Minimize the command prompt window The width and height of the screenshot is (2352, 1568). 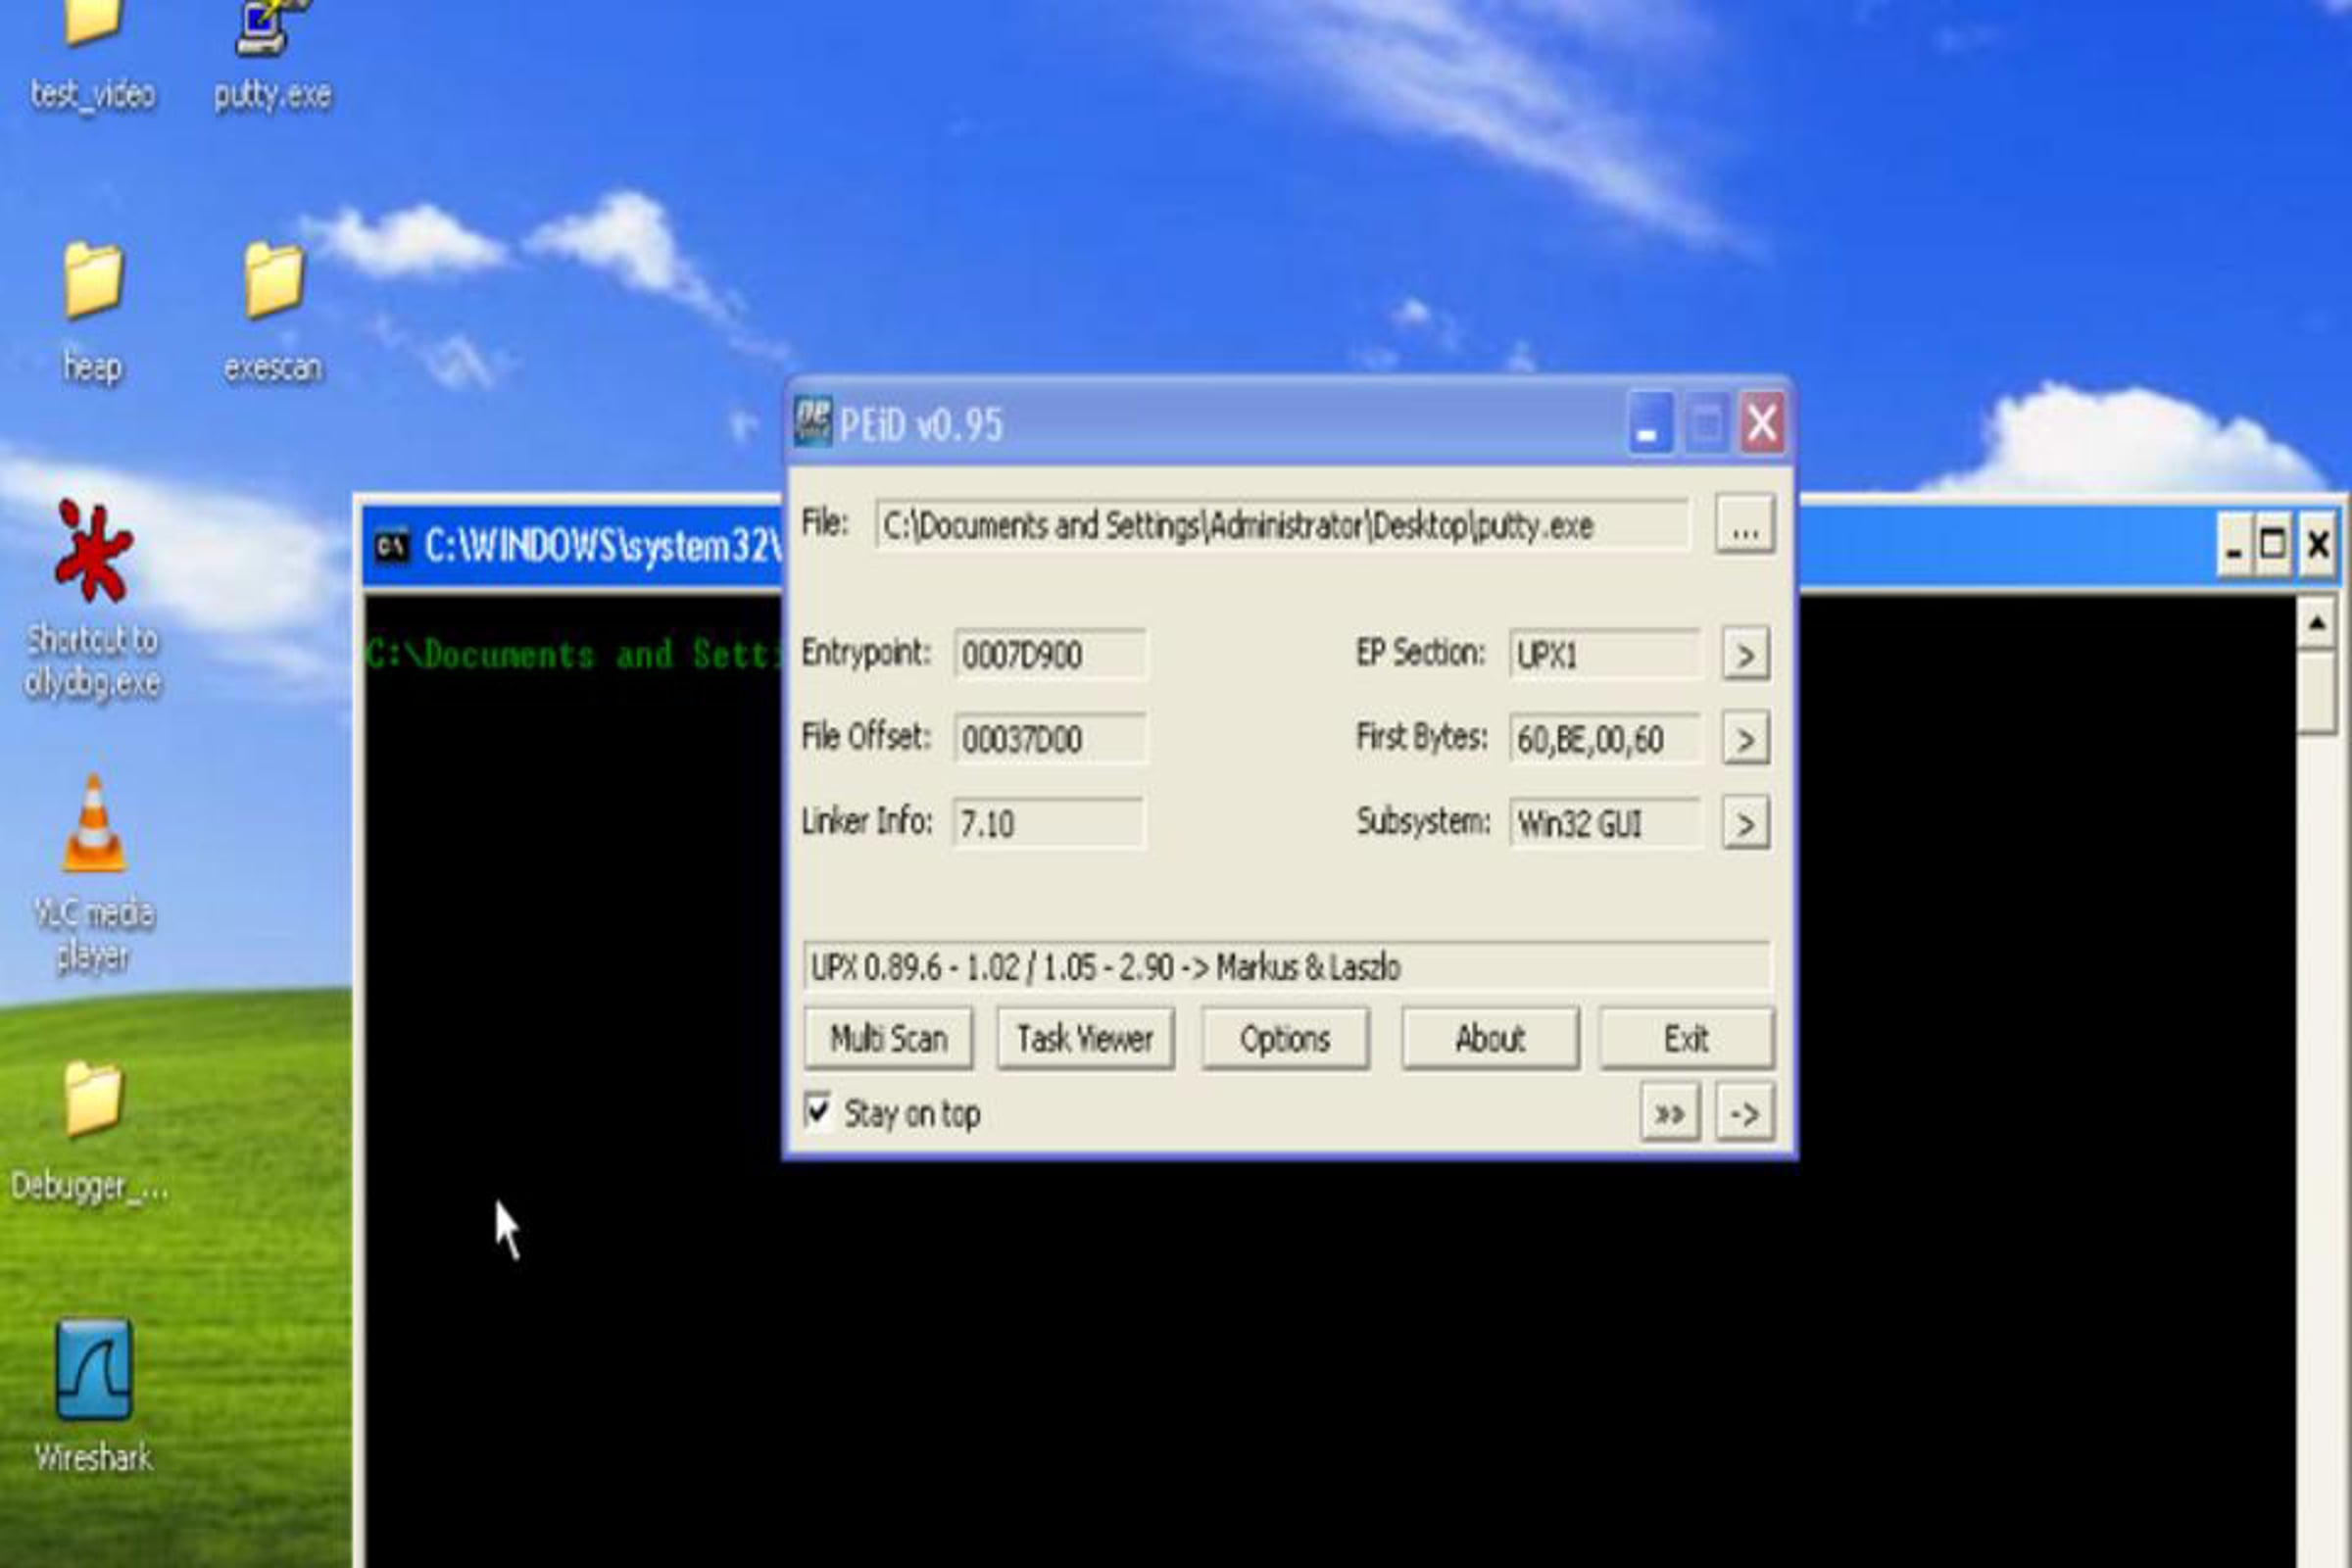pyautogui.click(x=2233, y=546)
